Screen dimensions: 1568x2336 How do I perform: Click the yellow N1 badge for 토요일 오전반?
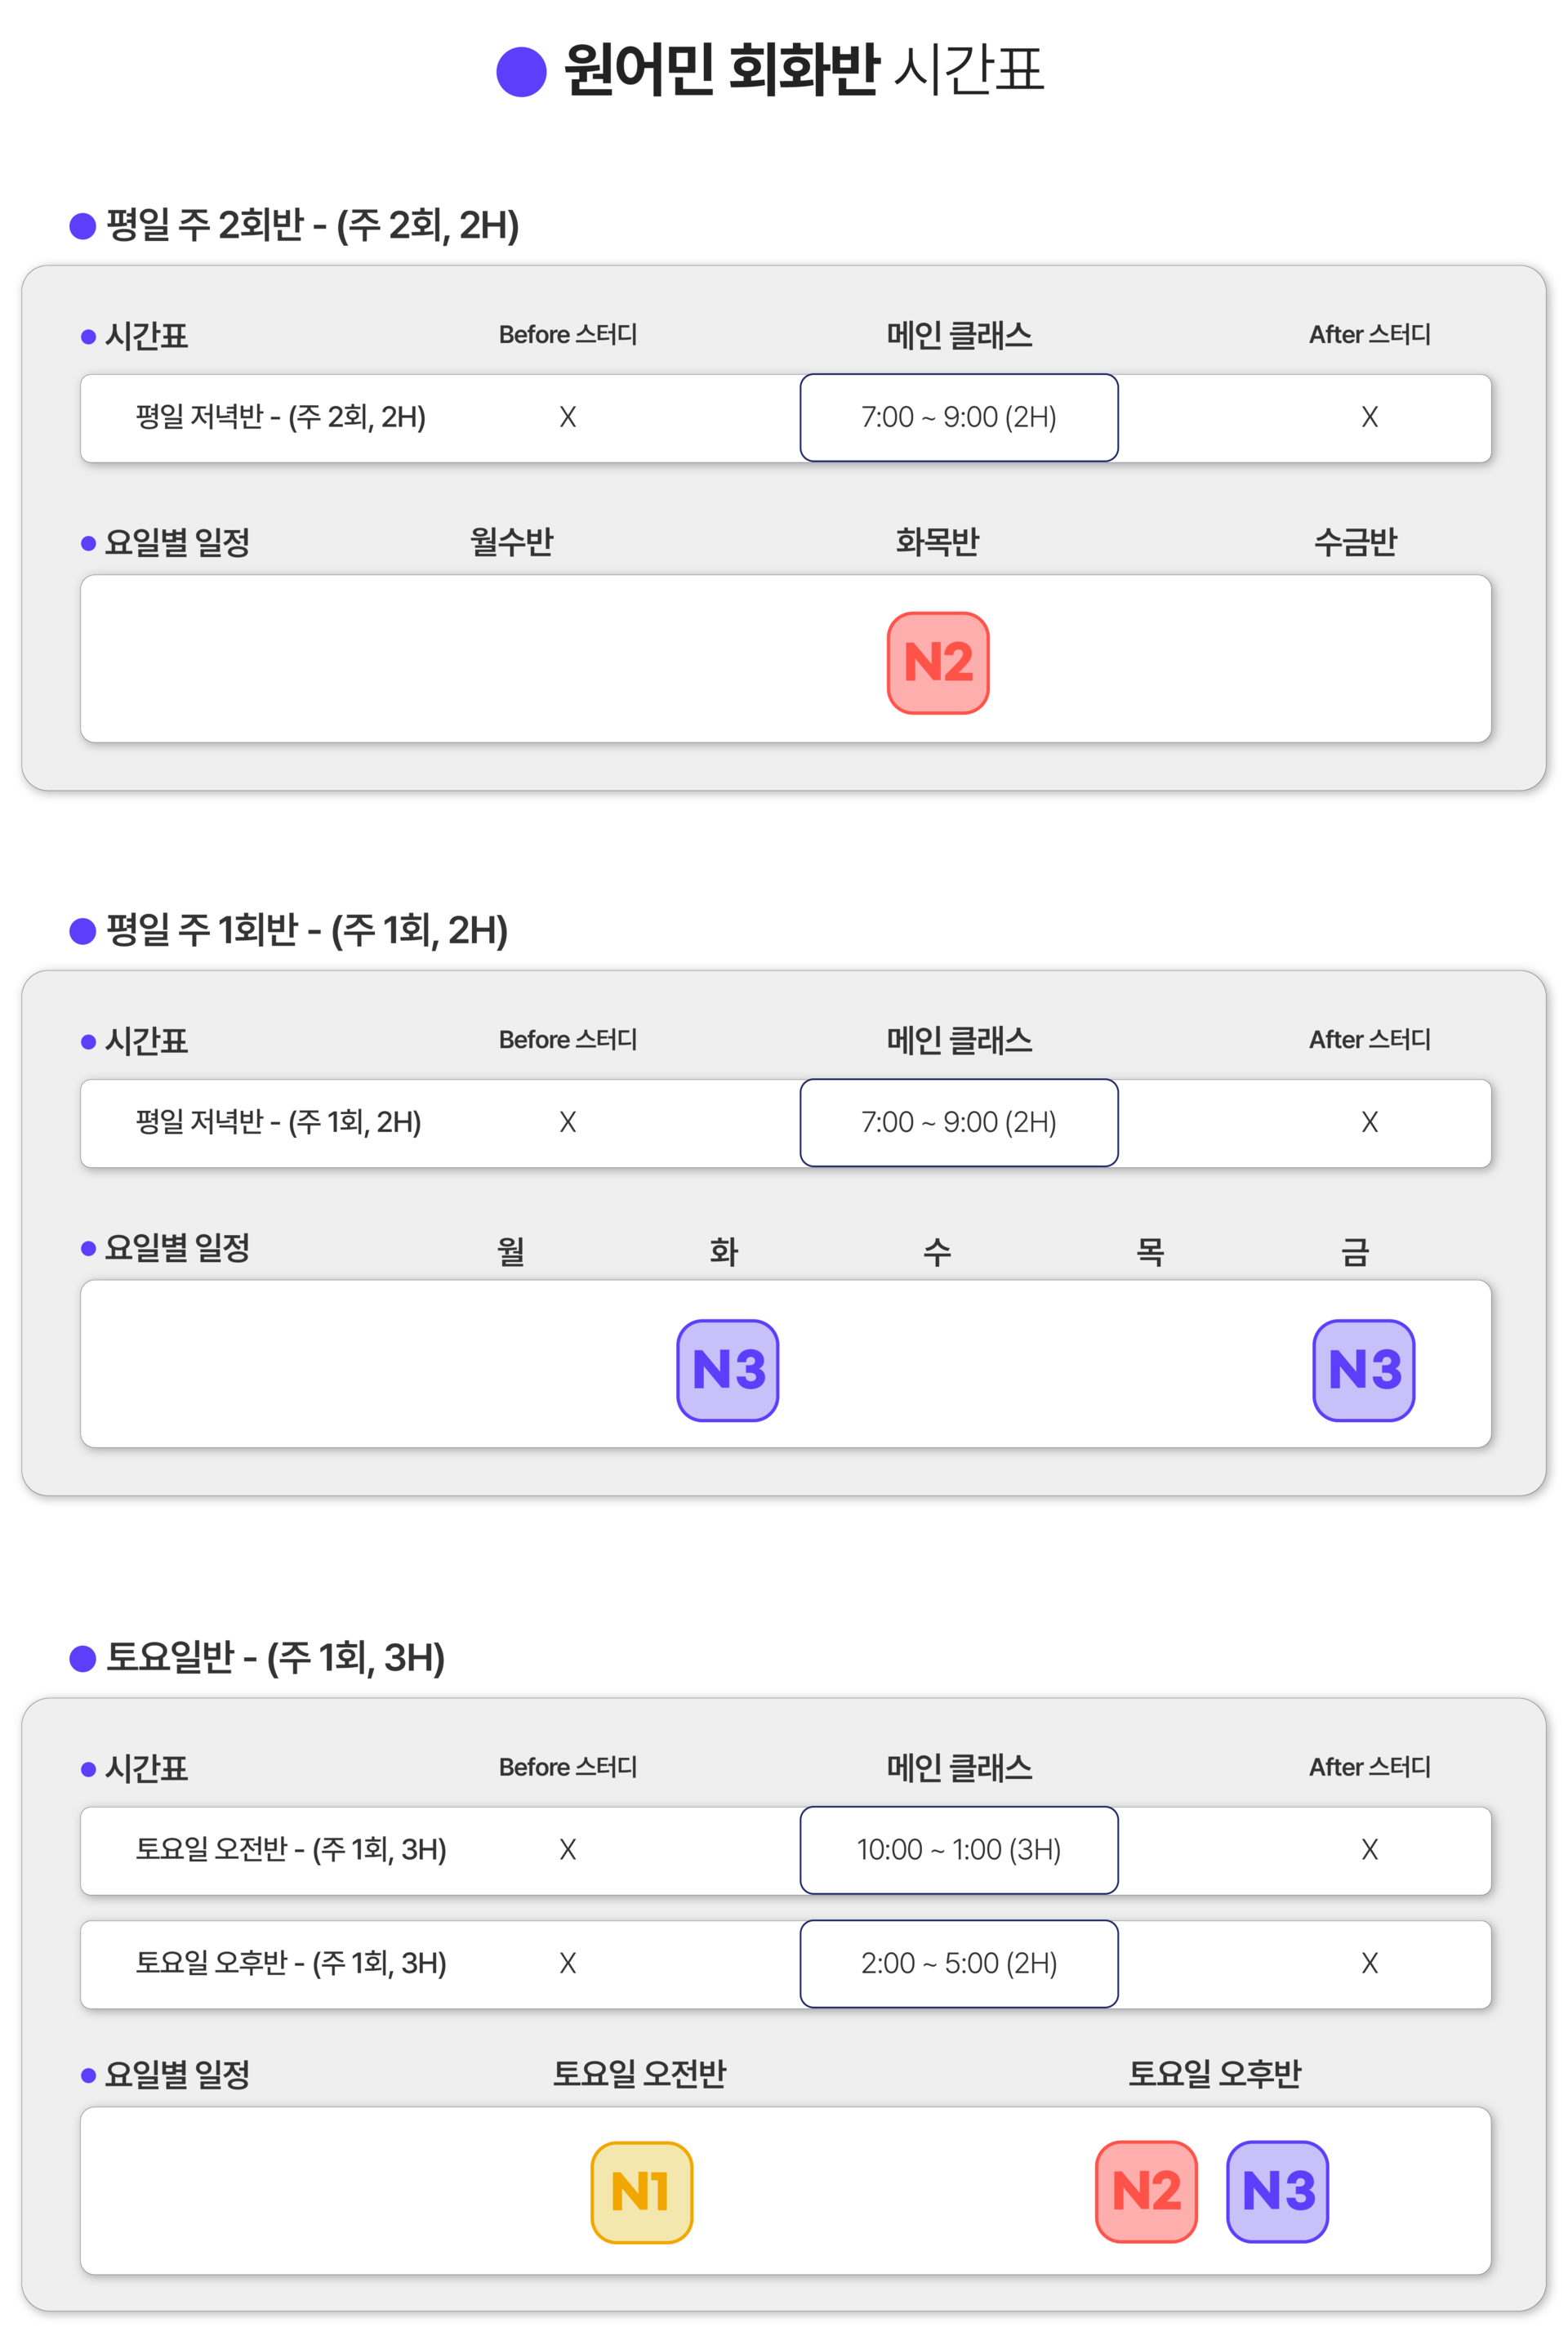641,2192
